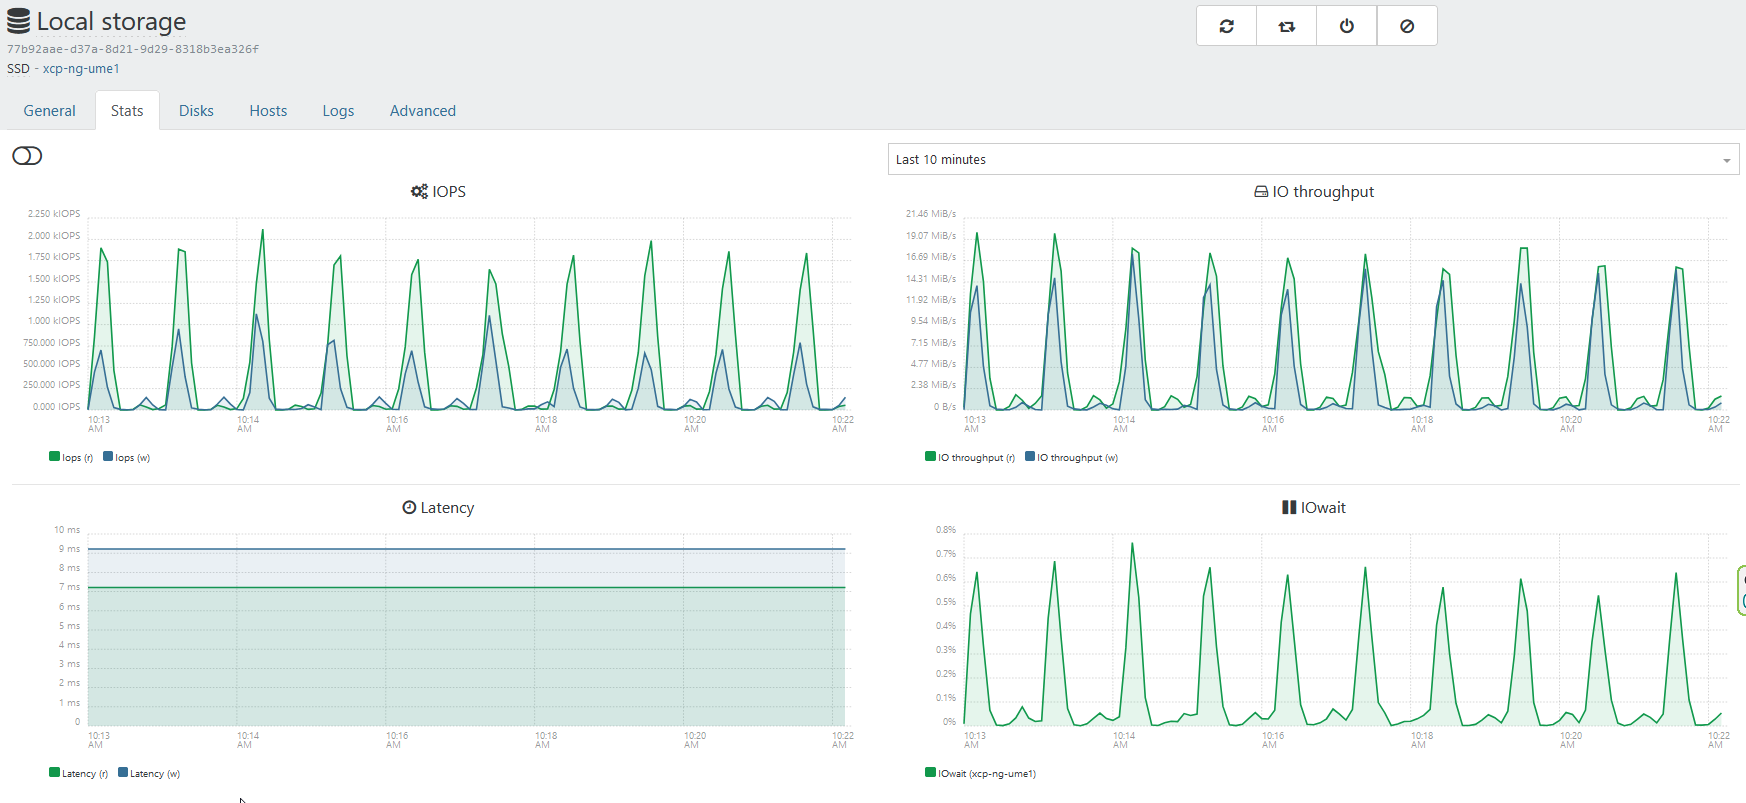The image size is (1746, 803).
Task: Open the Logs tab
Action: tap(338, 111)
